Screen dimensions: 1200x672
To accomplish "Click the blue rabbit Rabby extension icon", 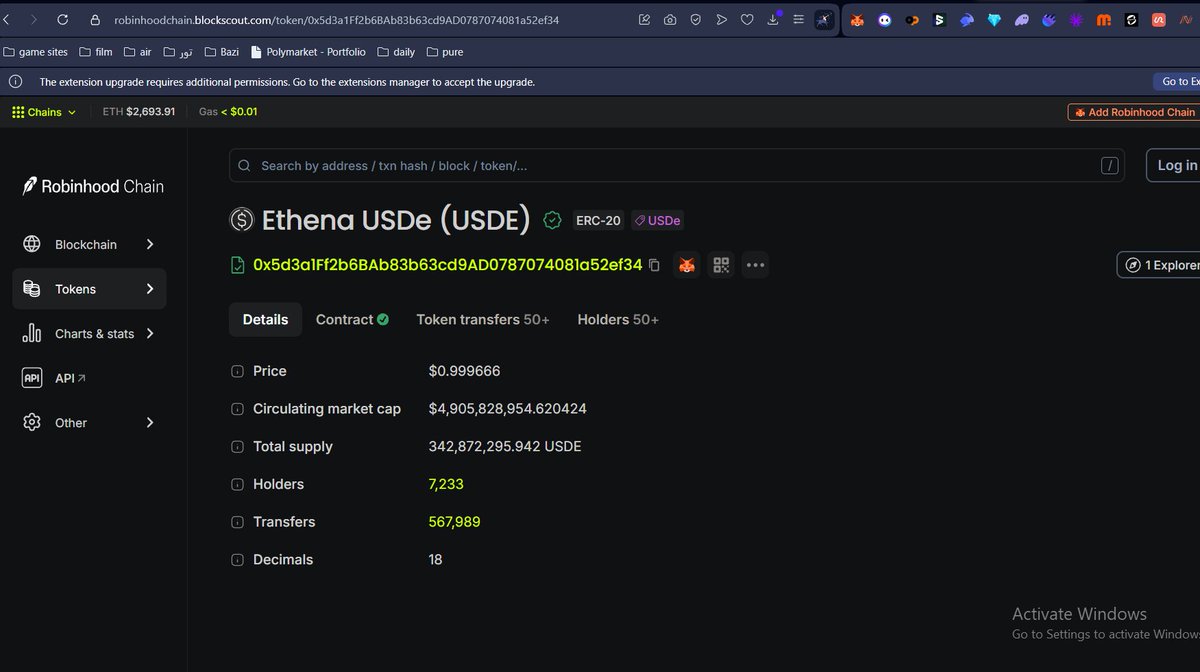I will (967, 20).
